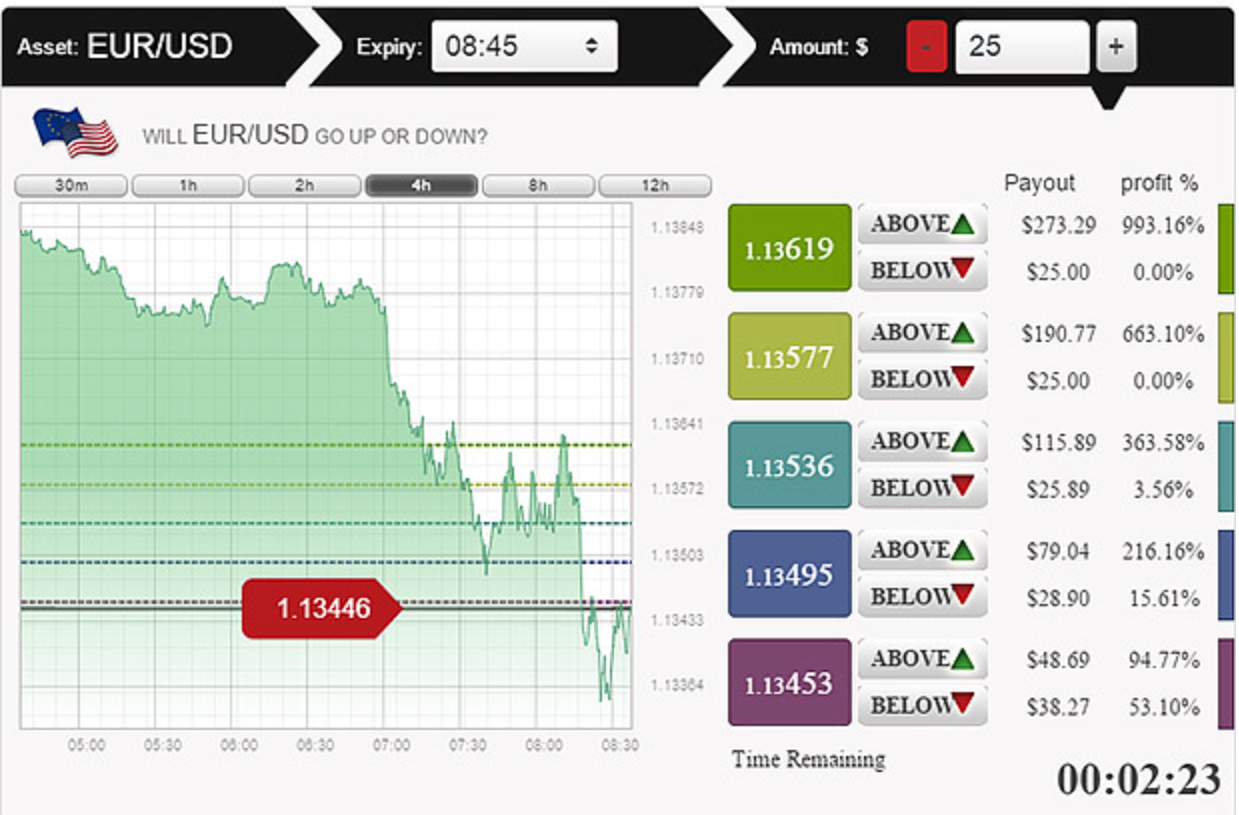This screenshot has width=1239, height=815.
Task: Increase the trade amount with plus button
Action: coord(1115,45)
